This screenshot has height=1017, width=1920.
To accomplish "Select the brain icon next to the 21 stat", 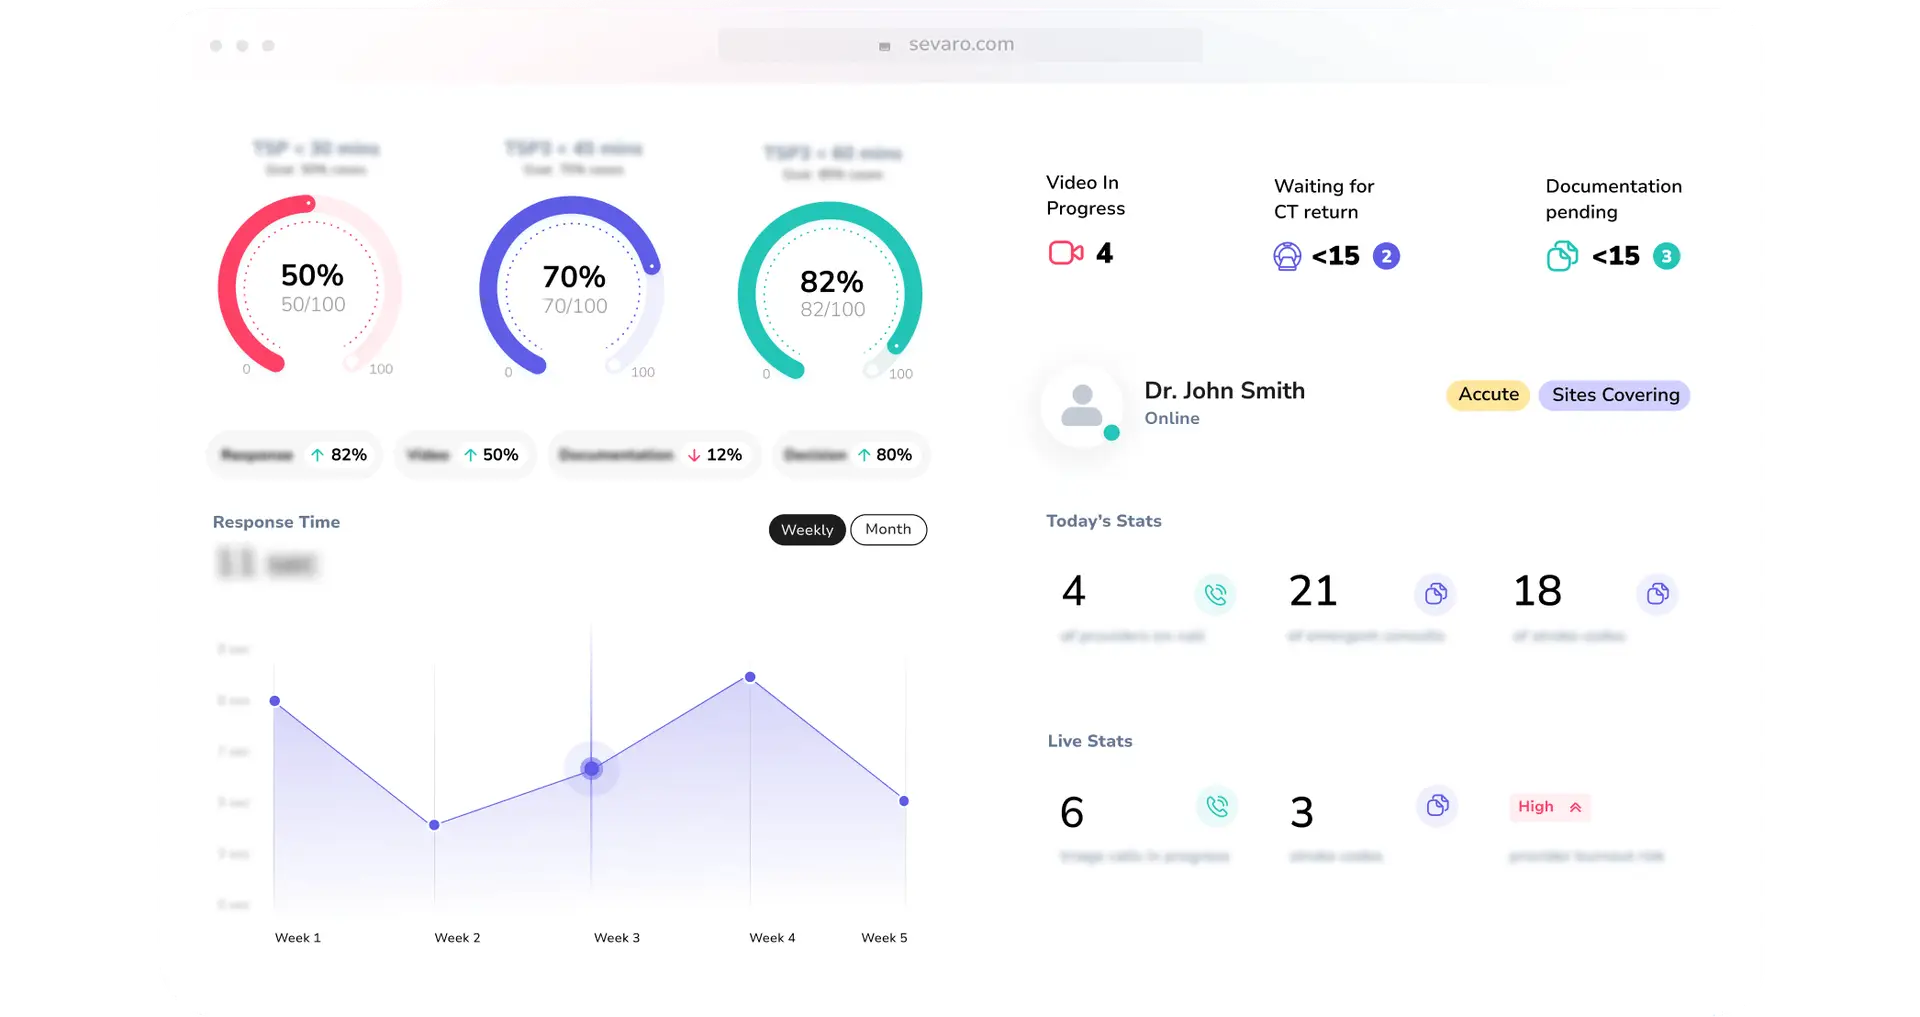I will [x=1437, y=594].
